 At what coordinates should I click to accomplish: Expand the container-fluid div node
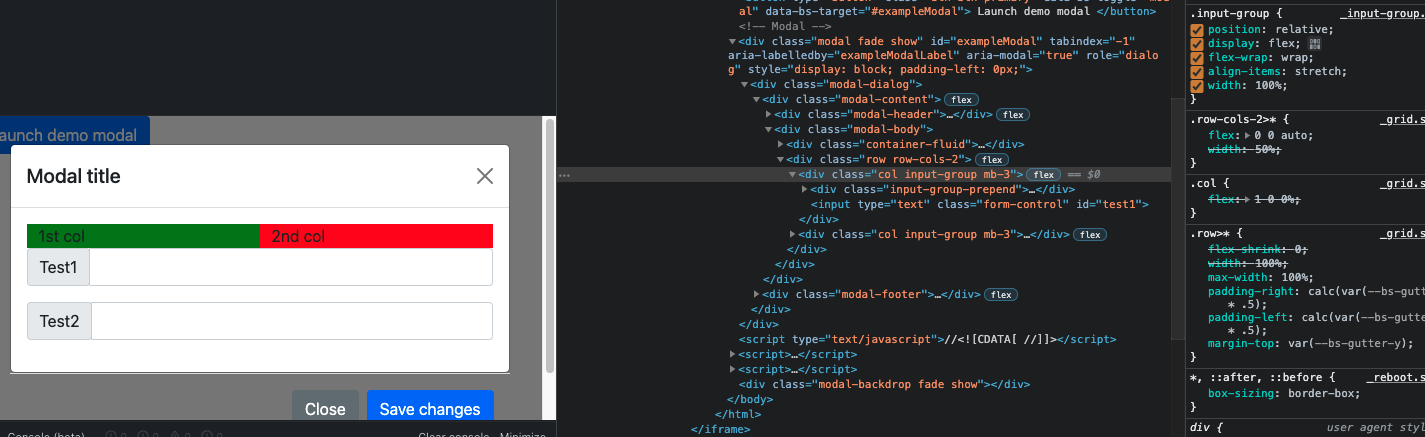coord(781,145)
